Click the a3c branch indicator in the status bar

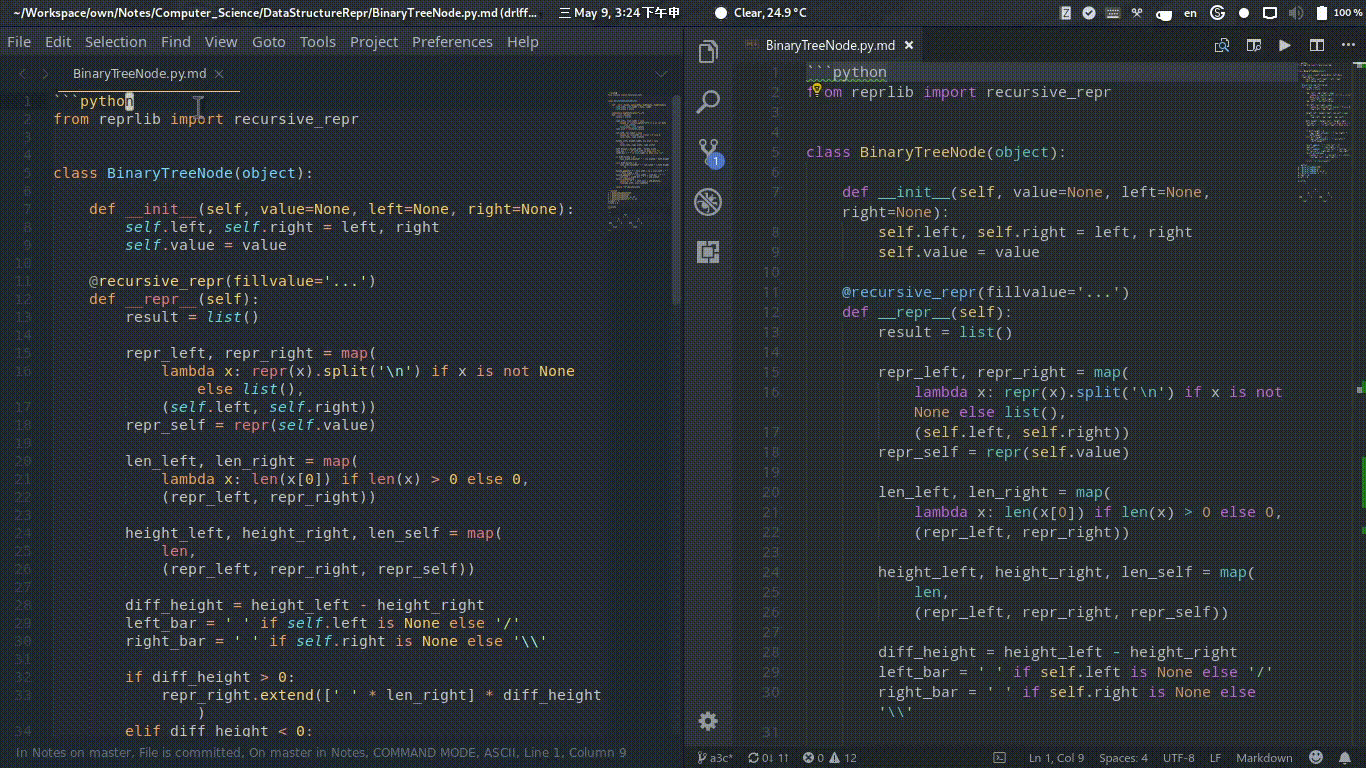[716, 757]
